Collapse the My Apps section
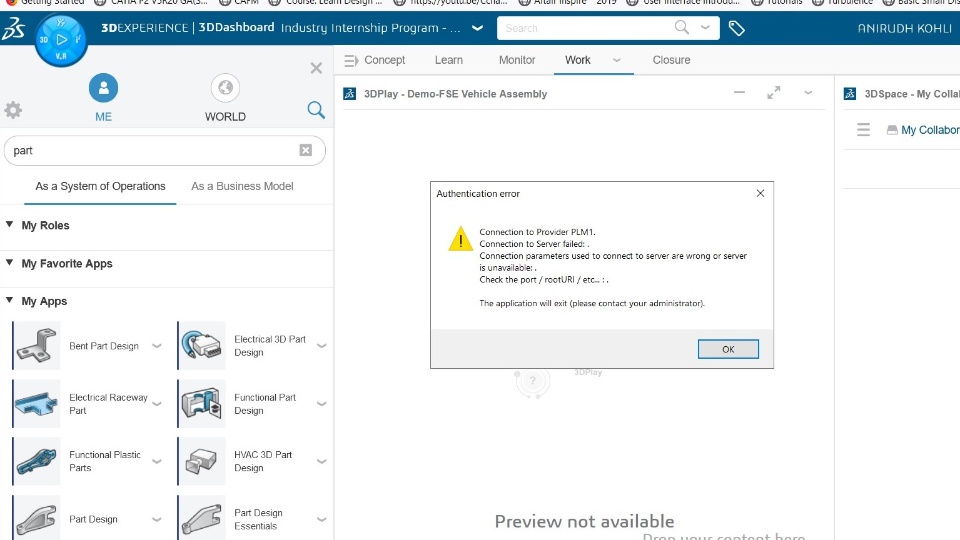 (9, 301)
